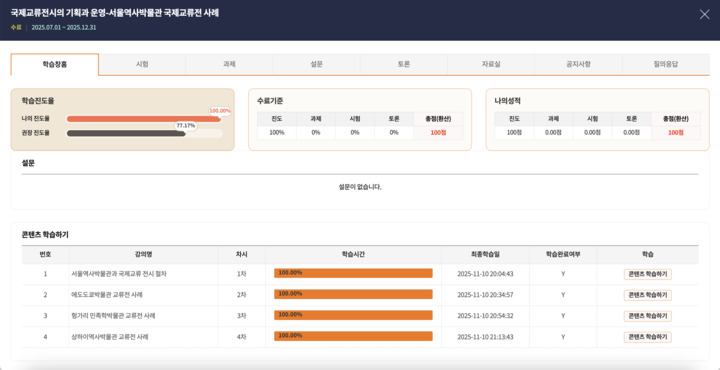Click the 2차 학습시간 progress bar
The width and height of the screenshot is (720, 370).
353,294
